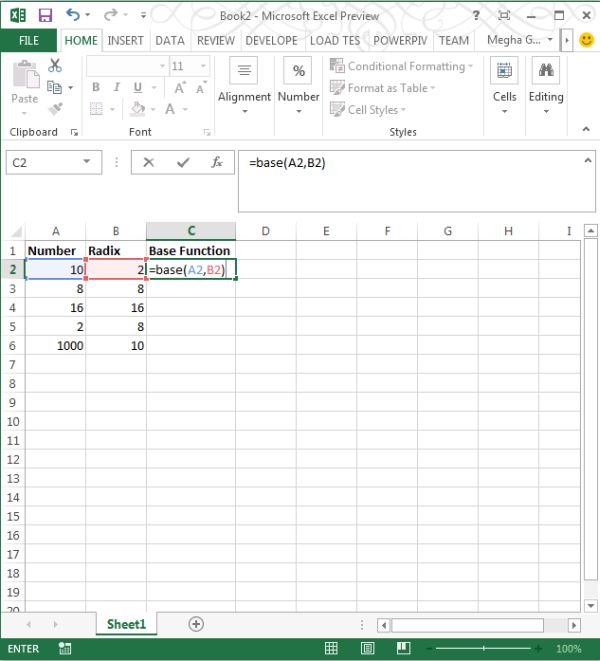Click the Borders icon
Image resolution: width=600 pixels, height=661 pixels.
[x=96, y=109]
